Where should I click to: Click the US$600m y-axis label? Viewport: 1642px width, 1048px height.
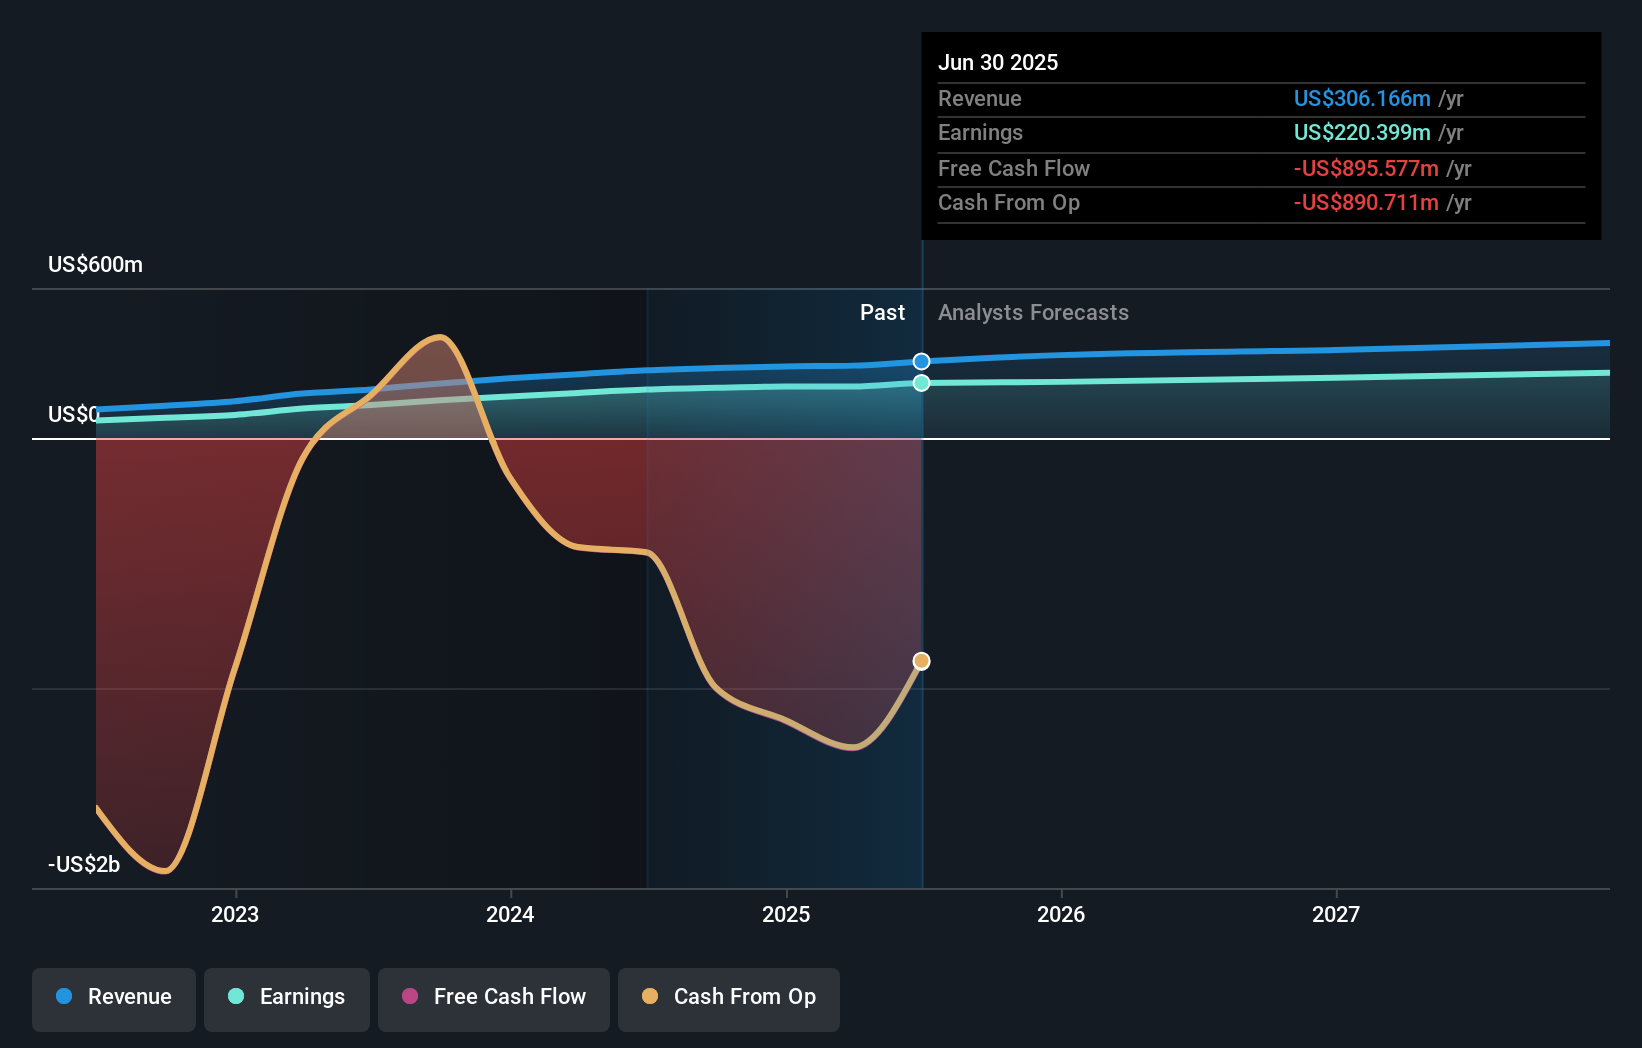(x=95, y=265)
